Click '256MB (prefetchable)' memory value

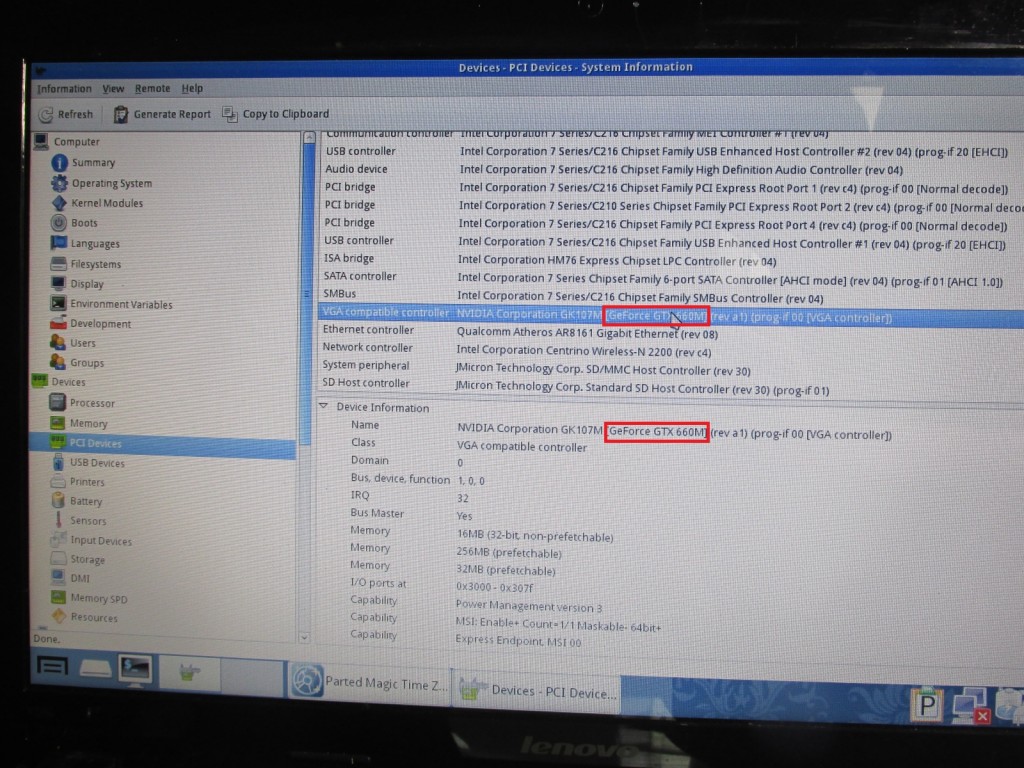[509, 553]
